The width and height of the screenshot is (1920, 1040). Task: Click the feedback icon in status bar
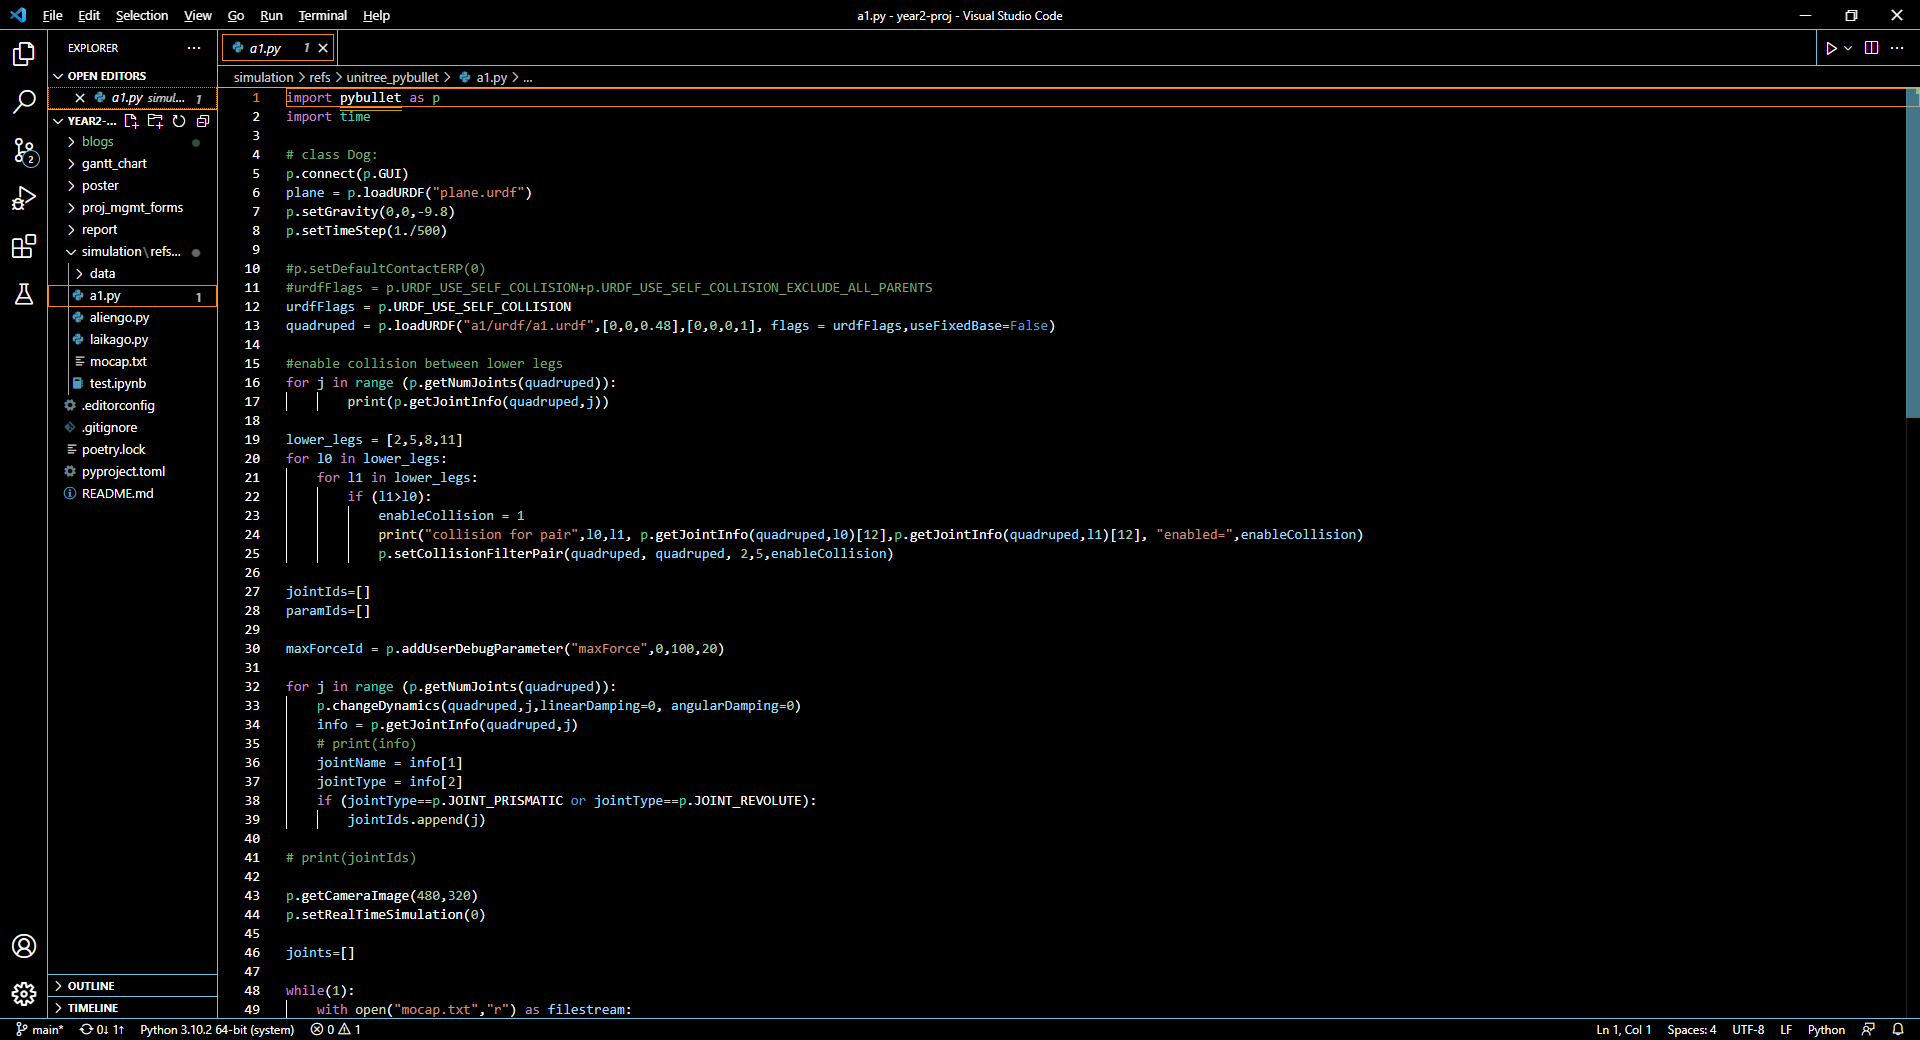(1868, 1029)
